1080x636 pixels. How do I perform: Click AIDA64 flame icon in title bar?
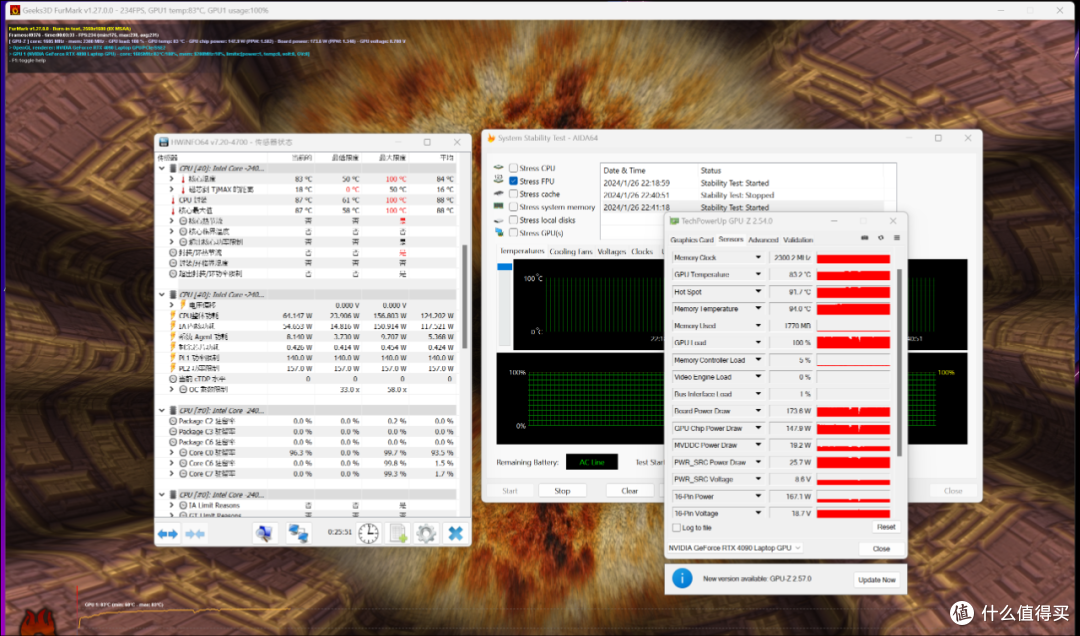point(491,138)
